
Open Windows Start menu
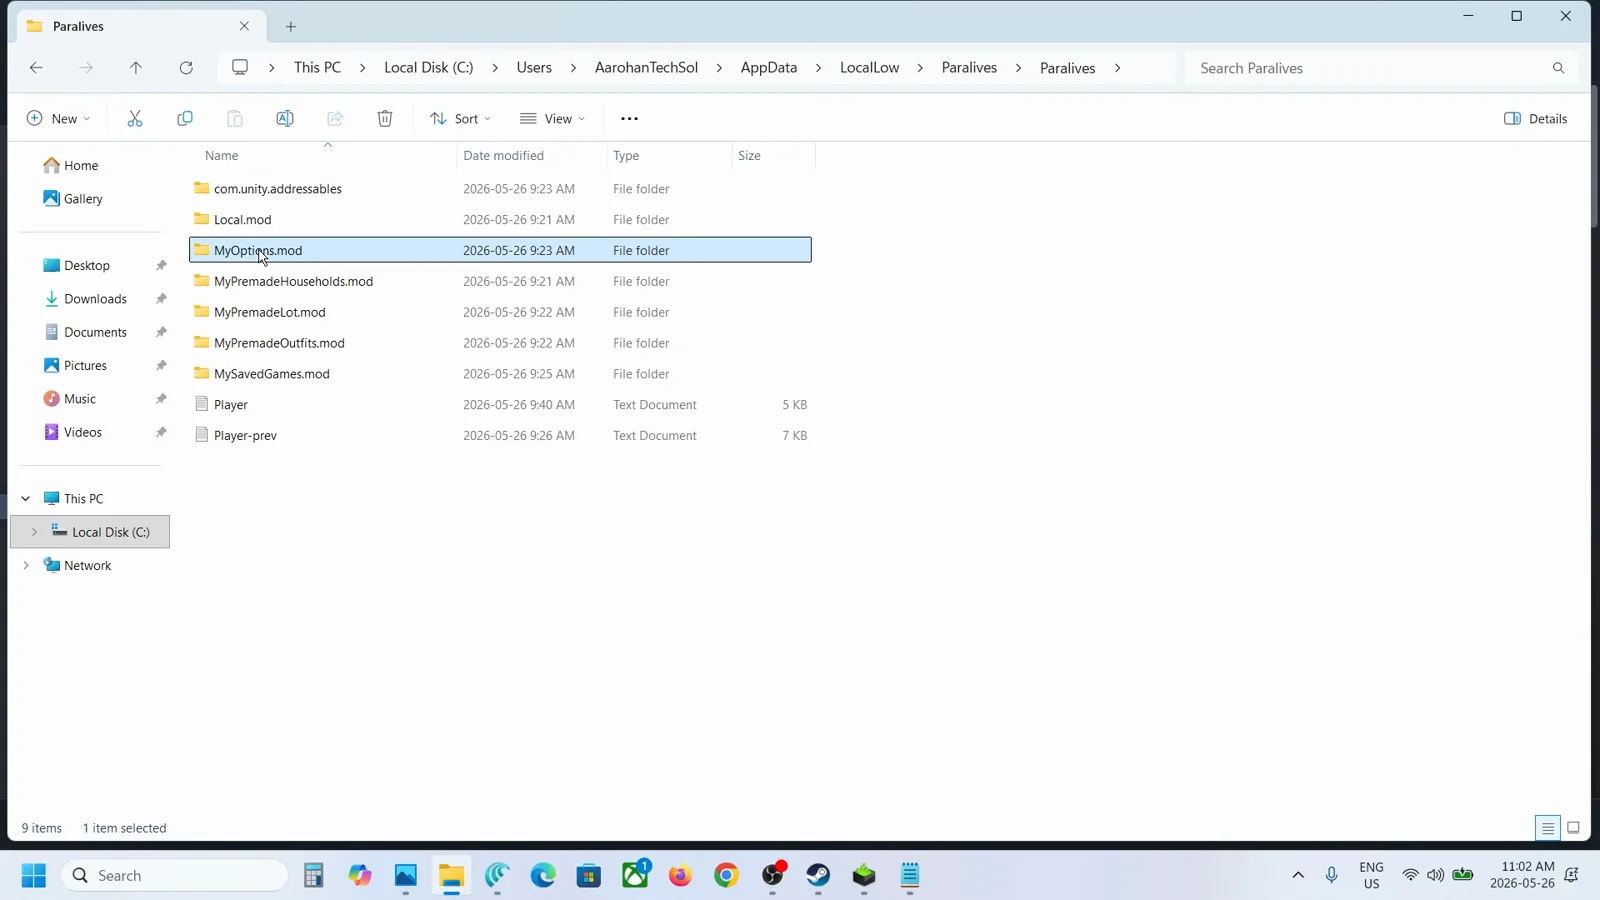[34, 876]
